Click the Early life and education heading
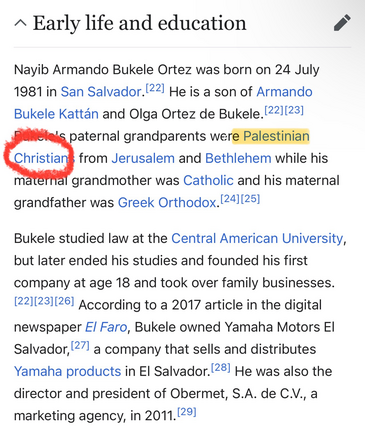 [x=139, y=23]
